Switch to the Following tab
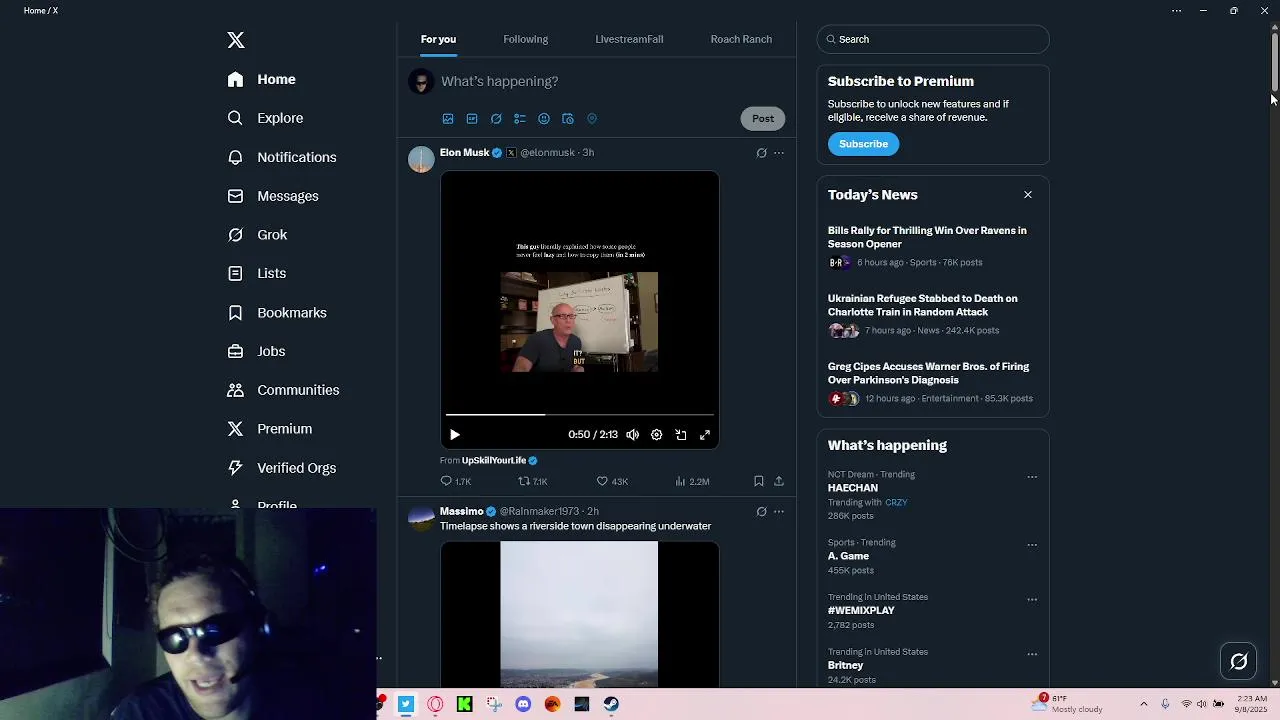Viewport: 1280px width, 720px height. [525, 39]
